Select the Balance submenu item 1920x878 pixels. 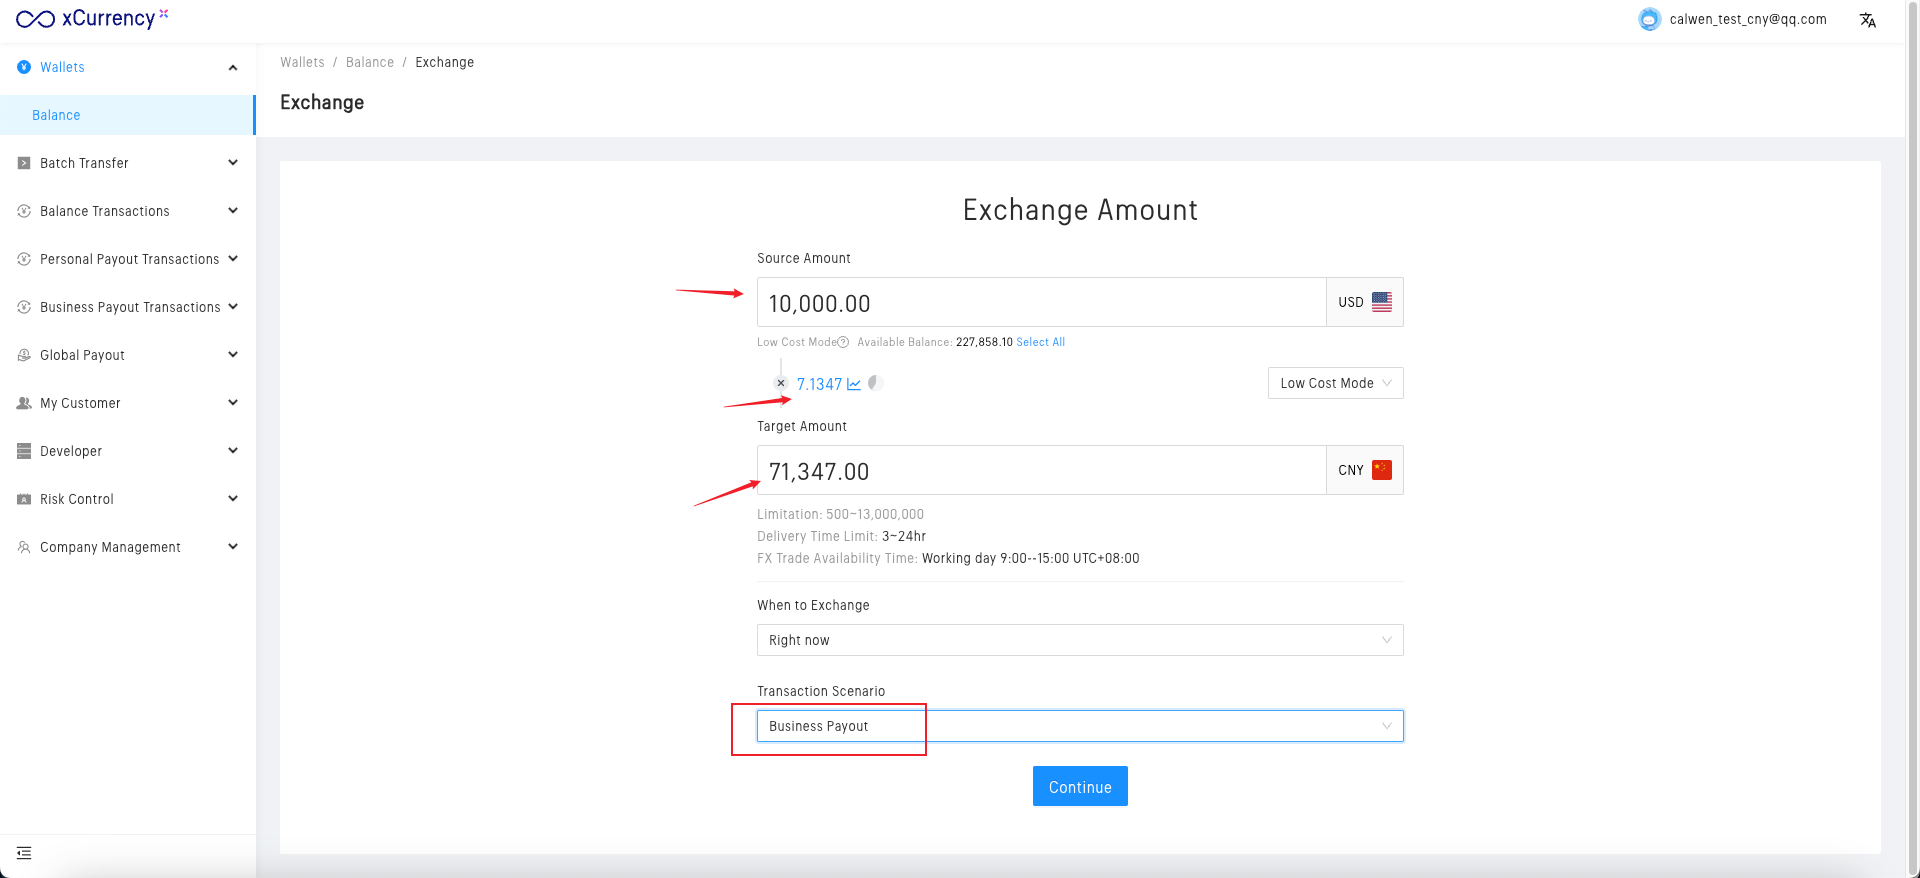click(56, 115)
